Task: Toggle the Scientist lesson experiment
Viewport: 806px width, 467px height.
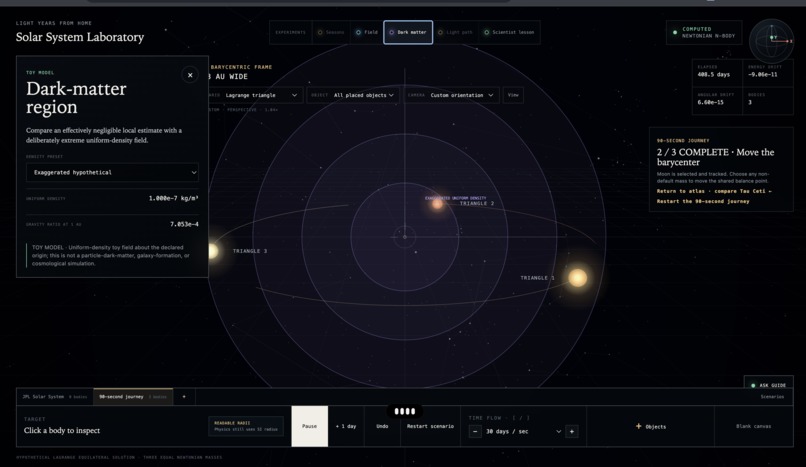Action: (509, 32)
